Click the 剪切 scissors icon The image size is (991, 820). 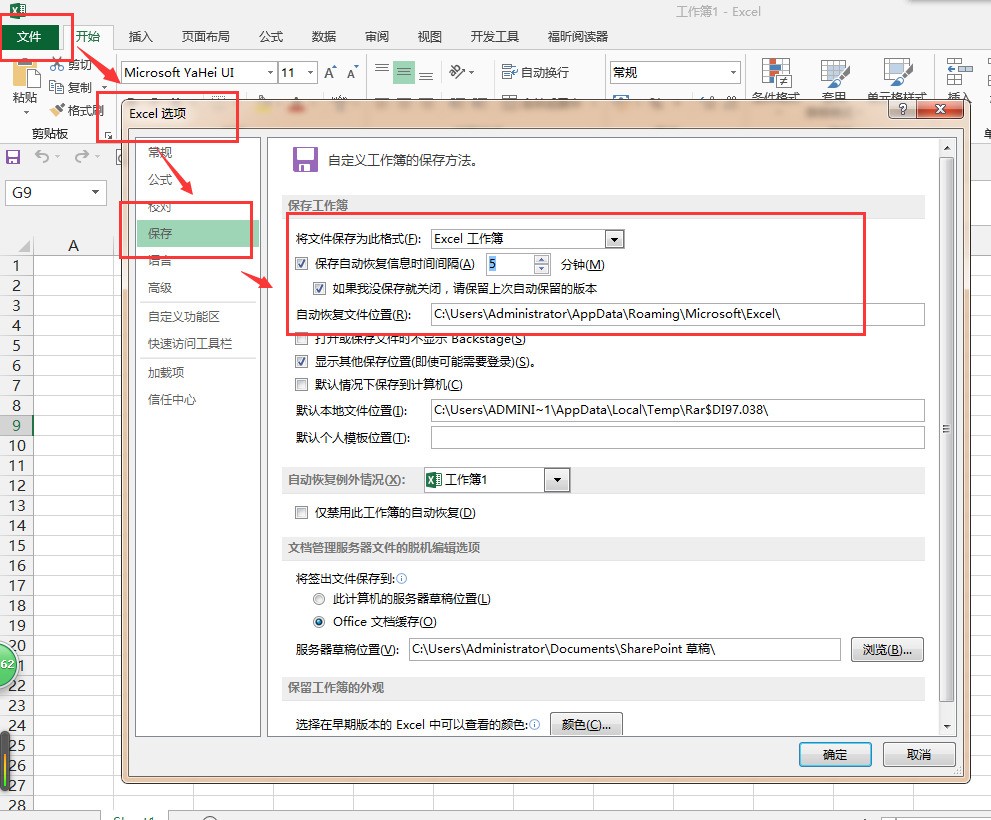(x=58, y=64)
